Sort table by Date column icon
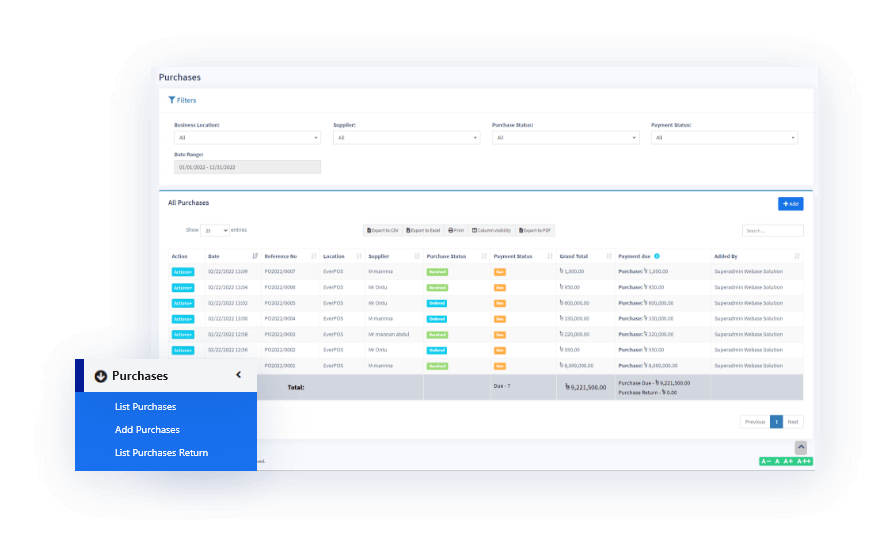The image size is (896, 554). [255, 256]
